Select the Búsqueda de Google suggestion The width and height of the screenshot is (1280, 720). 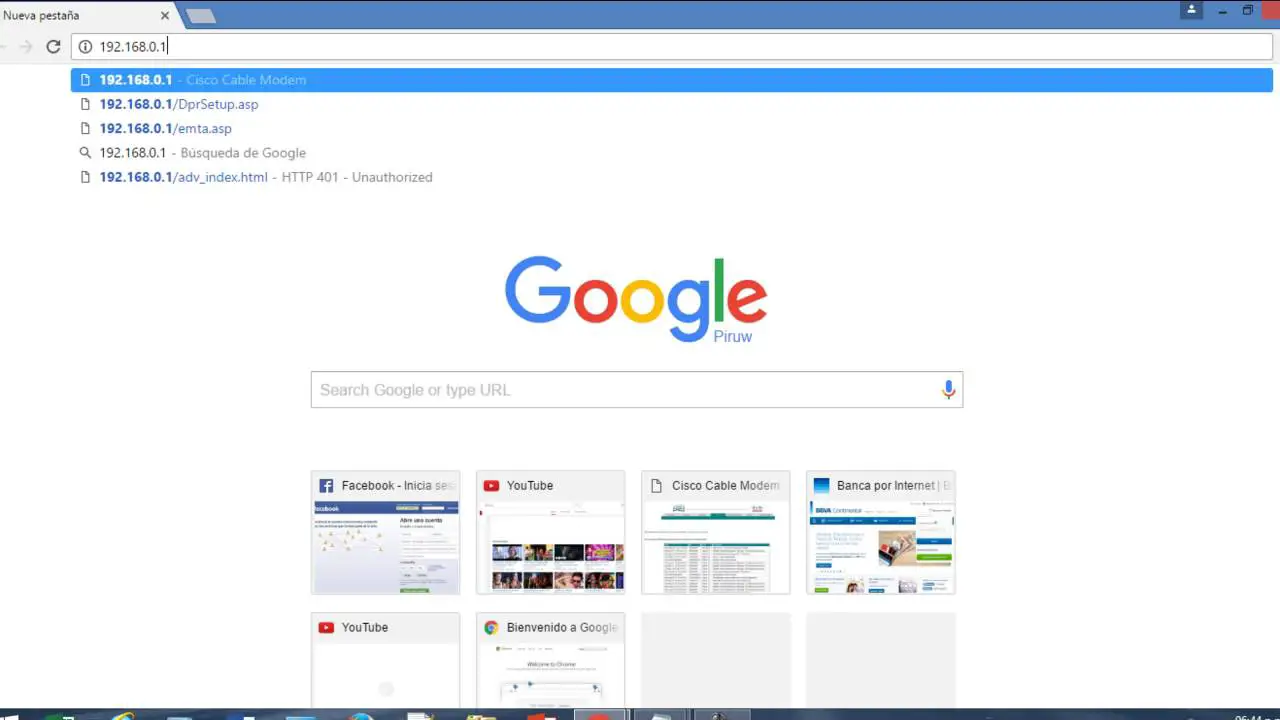pyautogui.click(x=672, y=153)
